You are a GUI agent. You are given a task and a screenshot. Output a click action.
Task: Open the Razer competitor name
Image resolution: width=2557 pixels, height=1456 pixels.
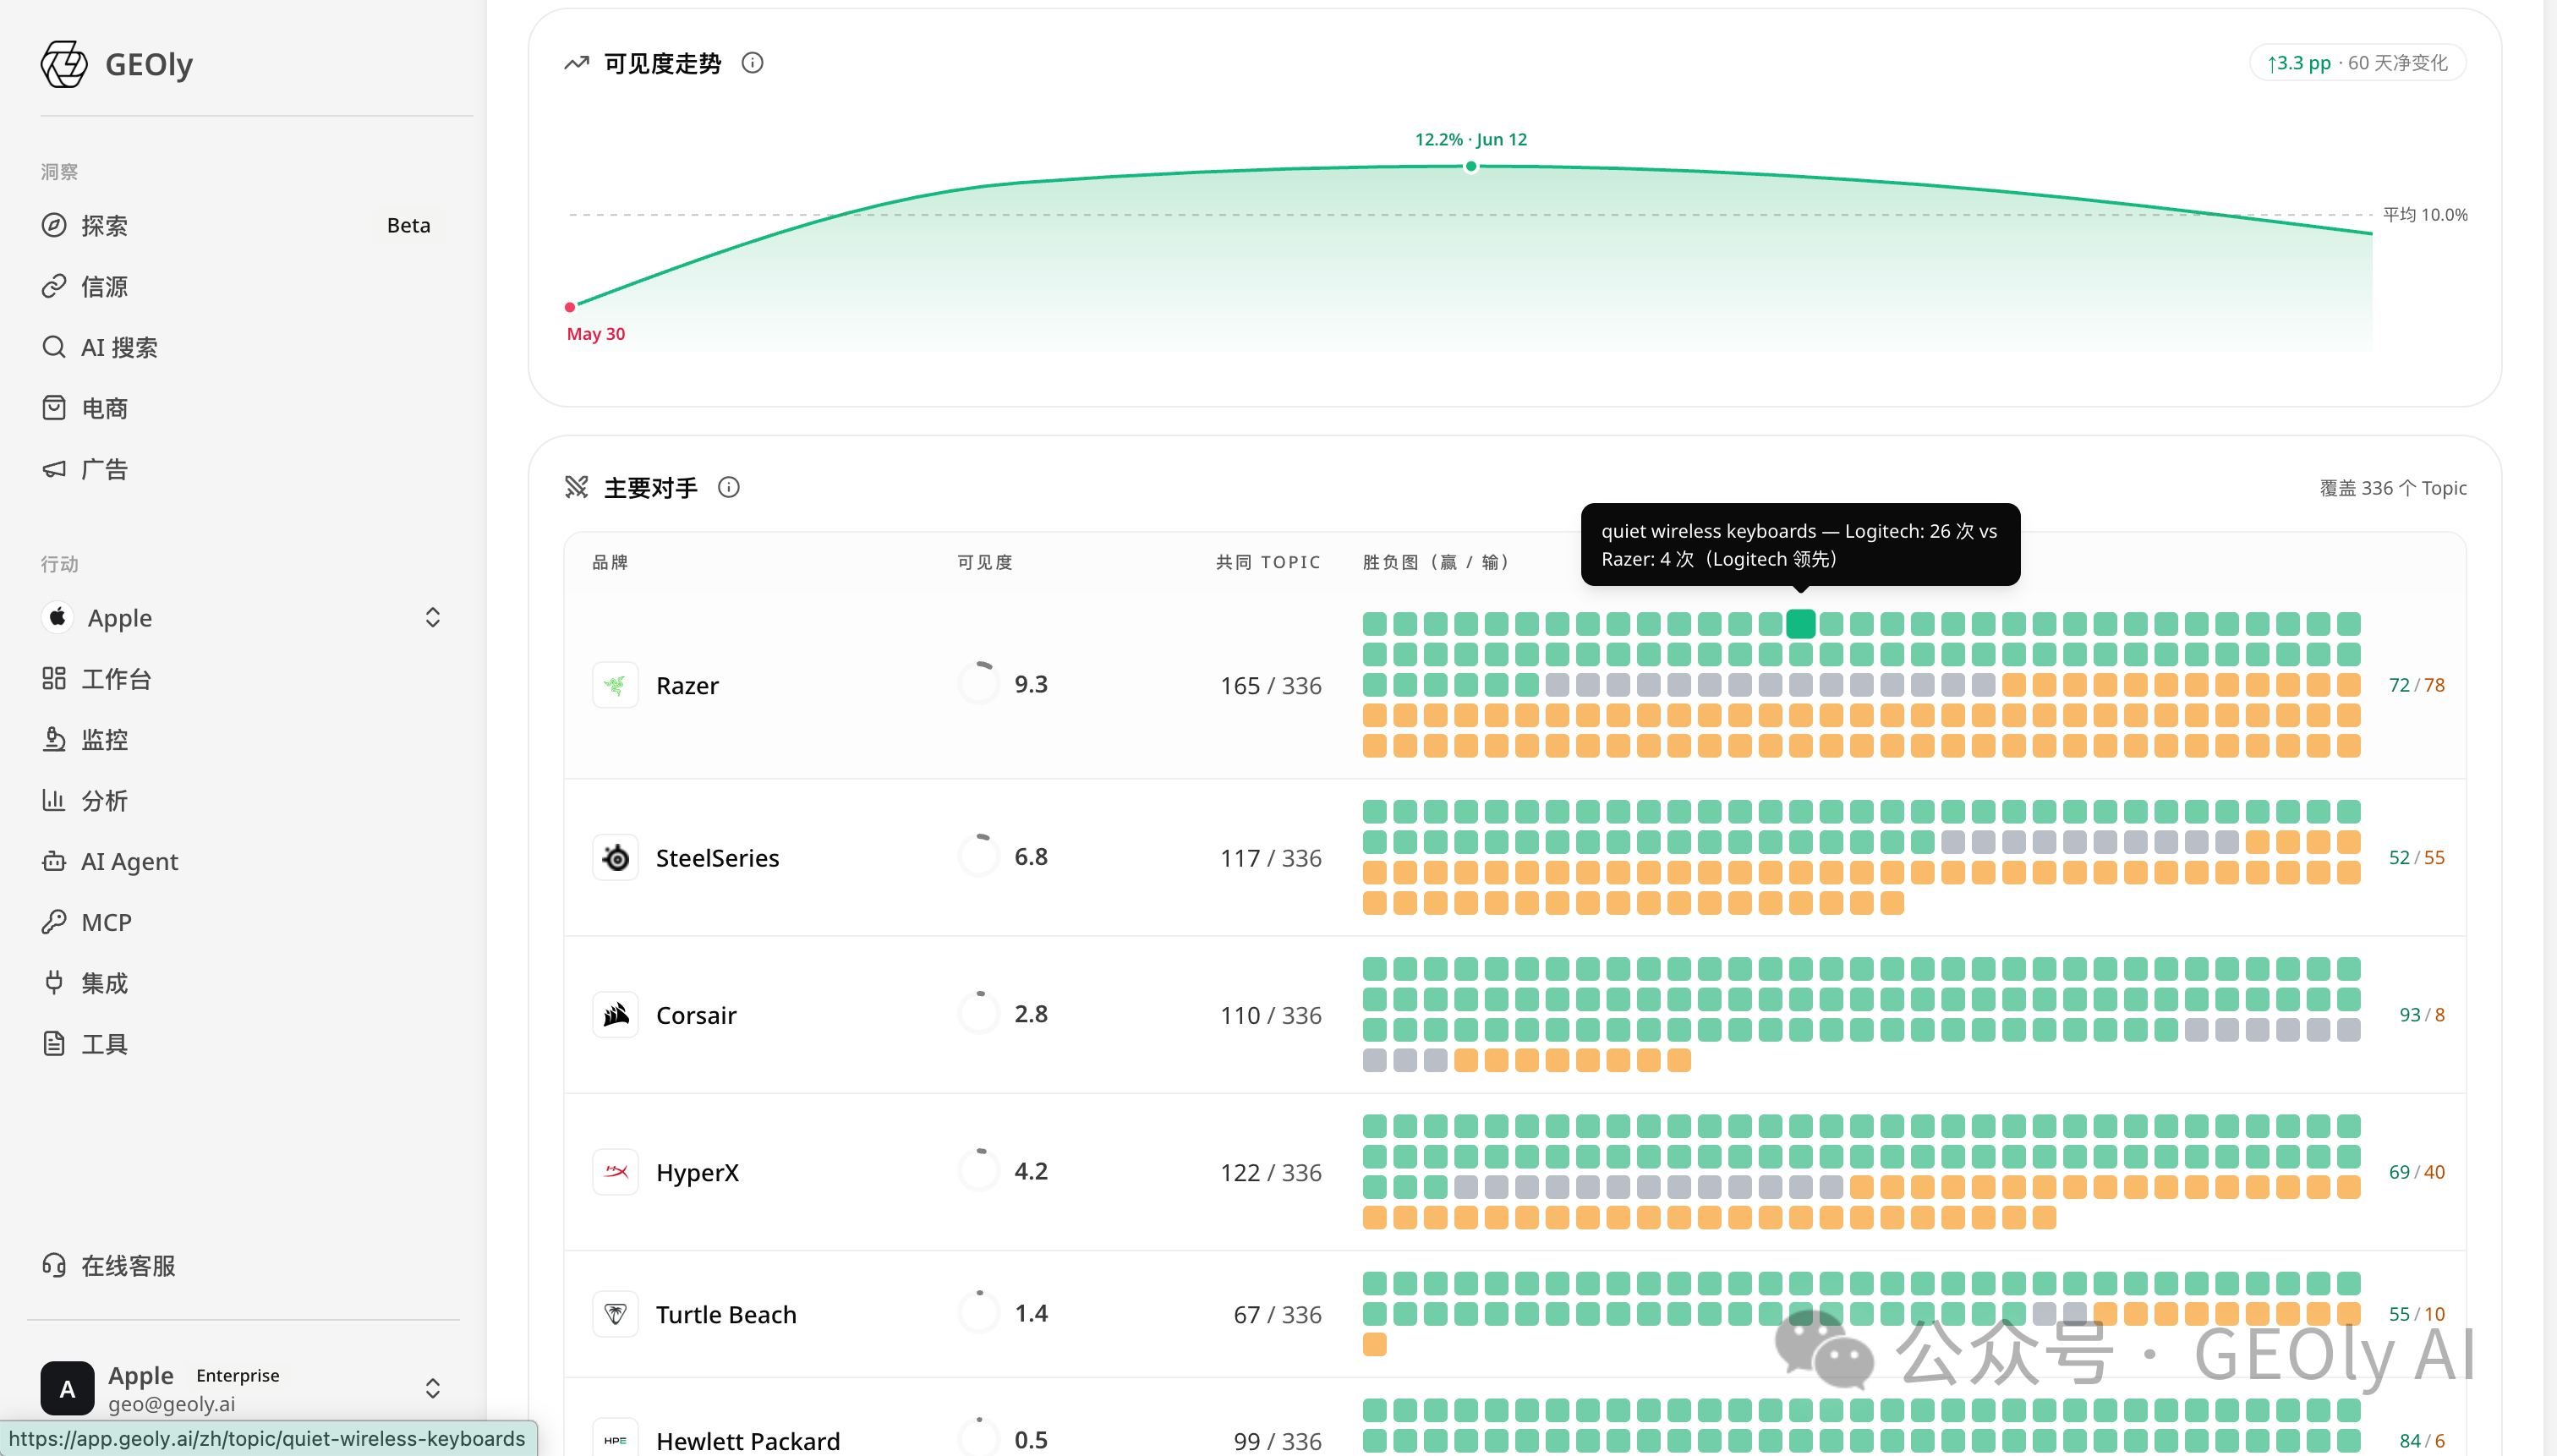[x=688, y=685]
